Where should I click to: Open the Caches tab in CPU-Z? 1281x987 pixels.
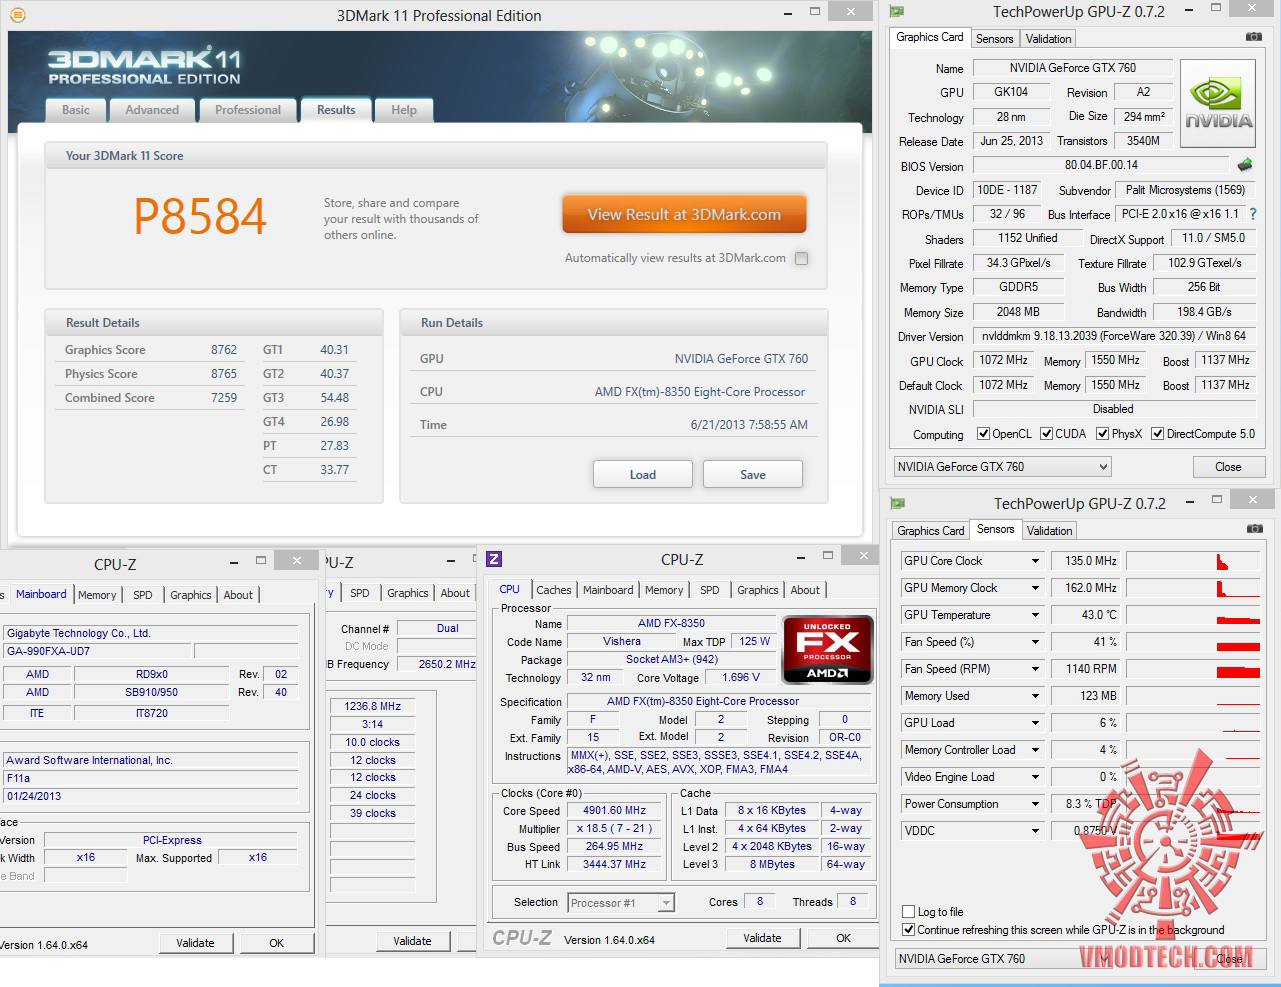554,590
